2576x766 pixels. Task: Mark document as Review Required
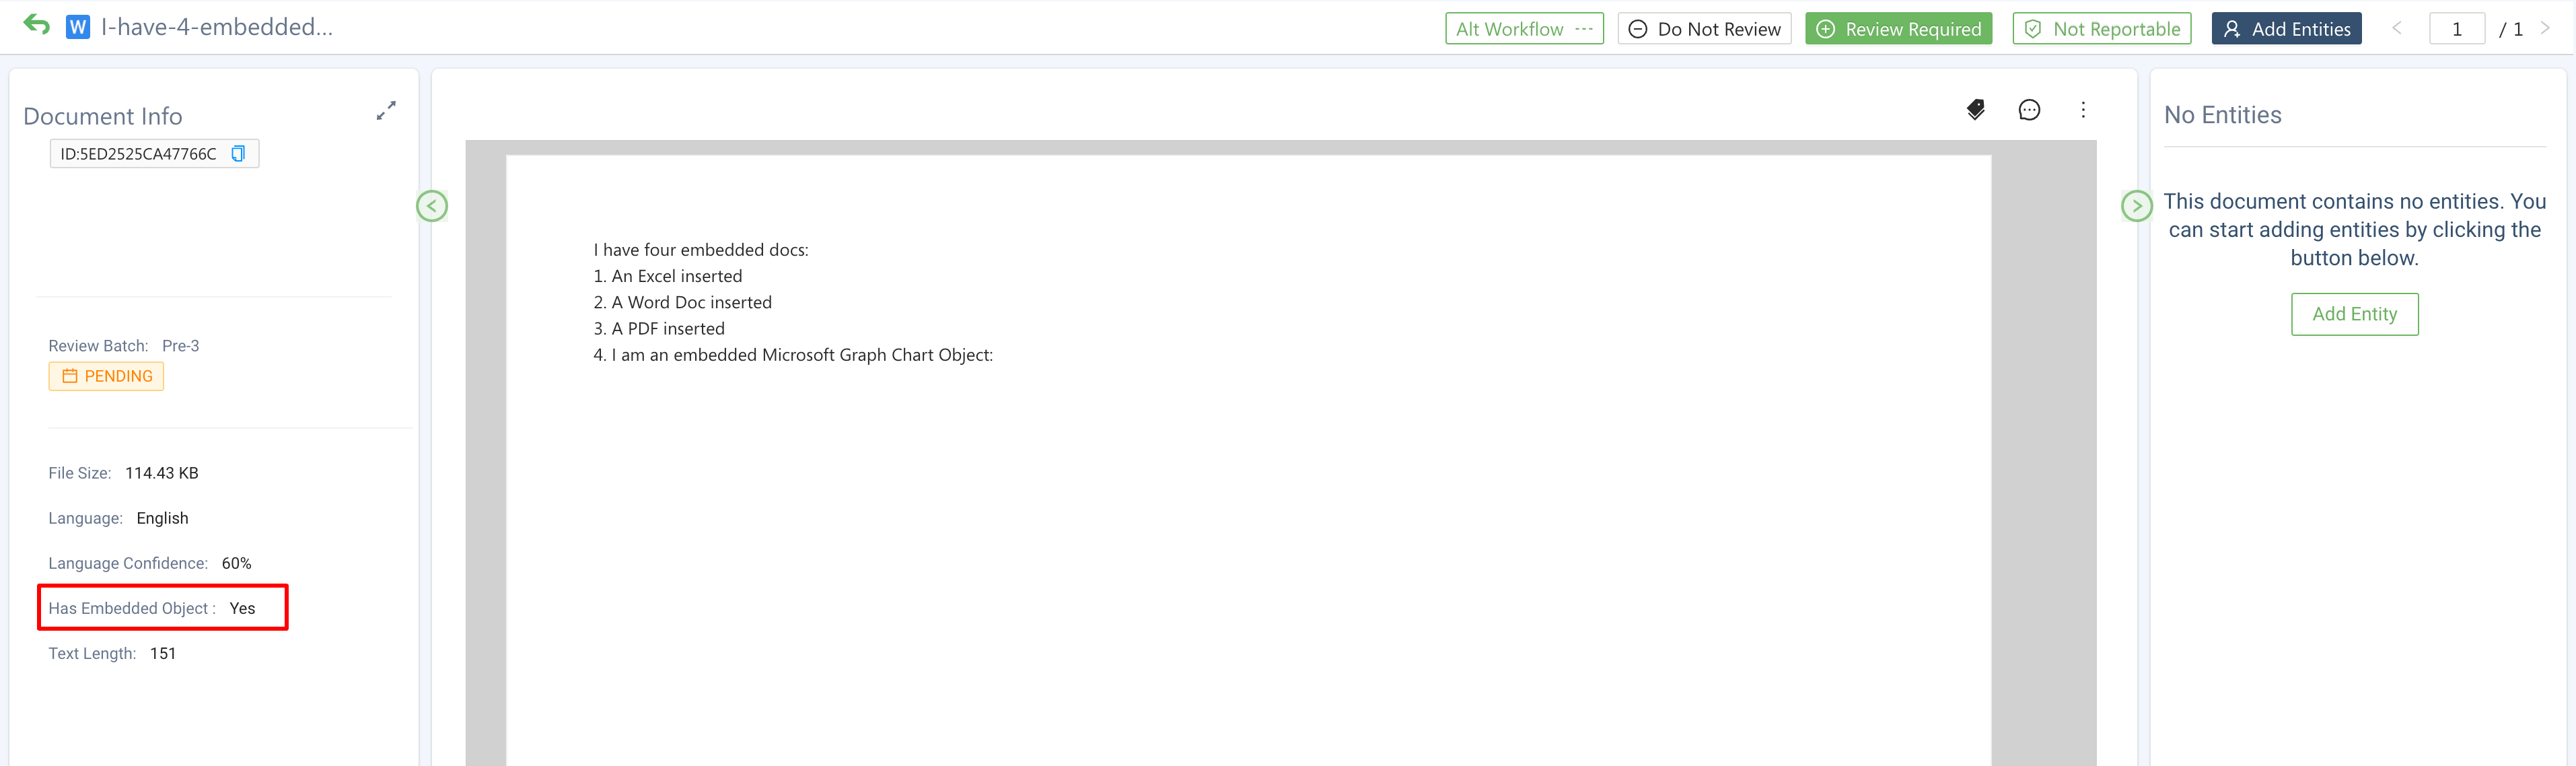tap(1898, 29)
